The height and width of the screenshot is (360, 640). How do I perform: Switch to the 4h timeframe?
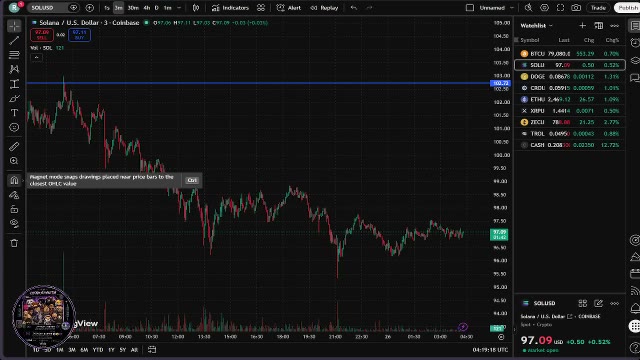pyautogui.click(x=147, y=8)
